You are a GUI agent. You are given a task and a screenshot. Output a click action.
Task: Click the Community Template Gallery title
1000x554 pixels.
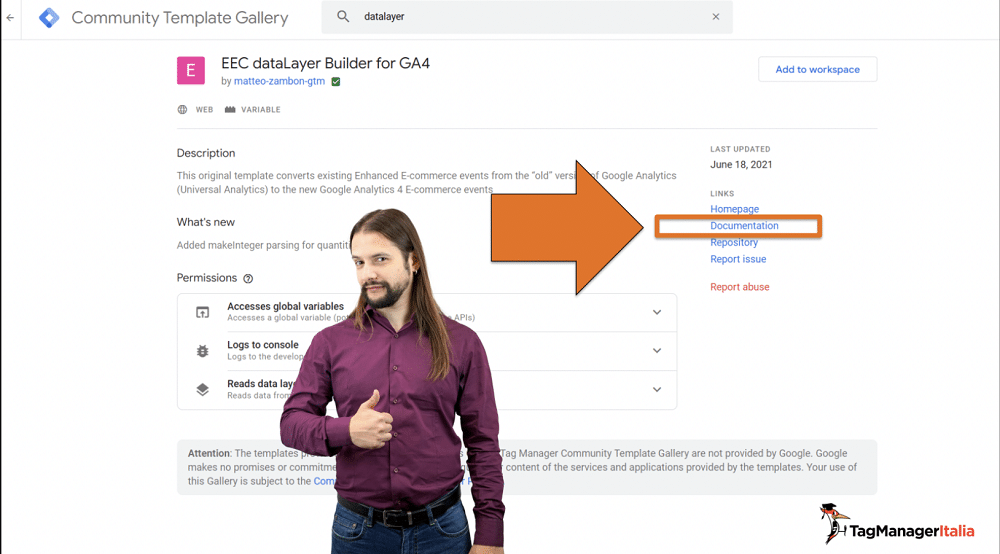(180, 18)
